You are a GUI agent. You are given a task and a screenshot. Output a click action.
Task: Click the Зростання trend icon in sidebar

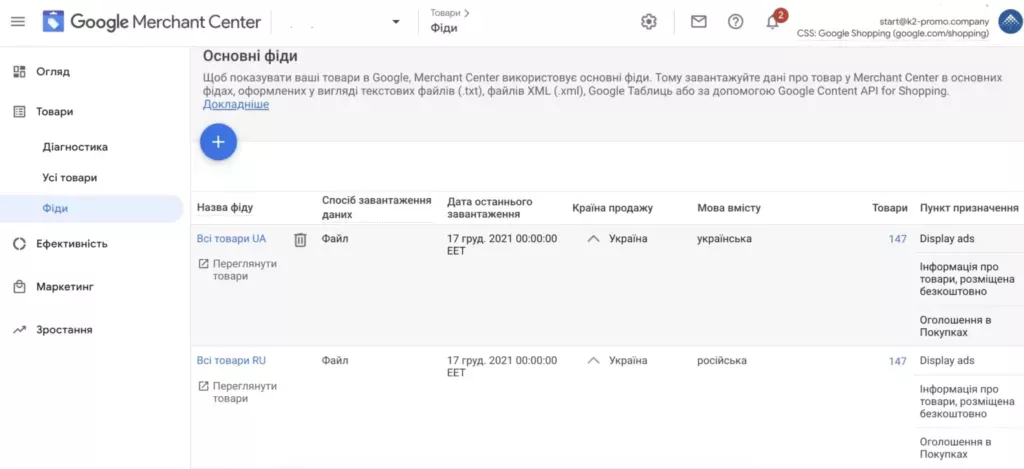[20, 330]
